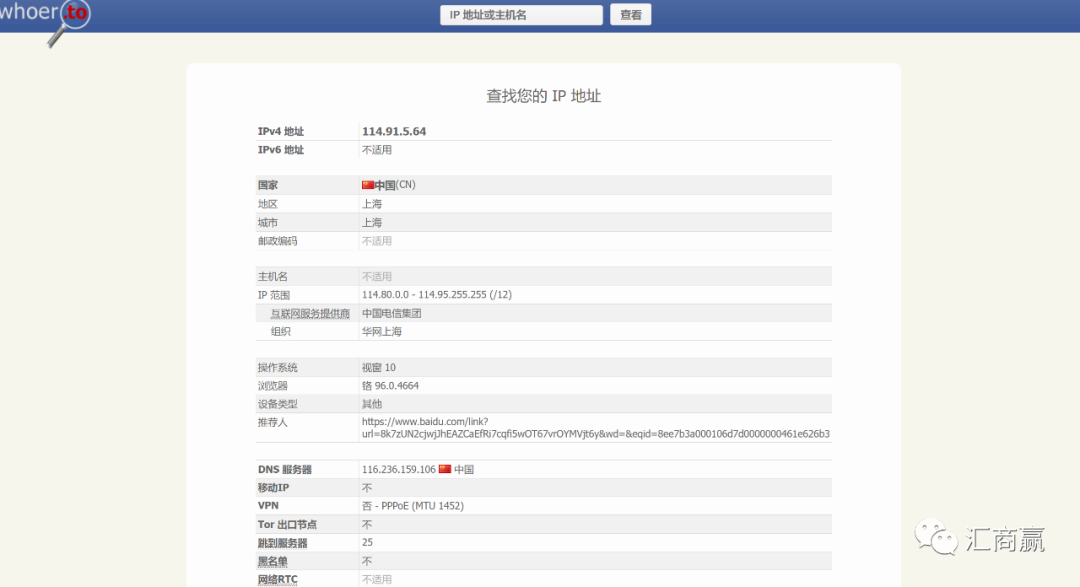Click the 国家 row label

pos(268,185)
